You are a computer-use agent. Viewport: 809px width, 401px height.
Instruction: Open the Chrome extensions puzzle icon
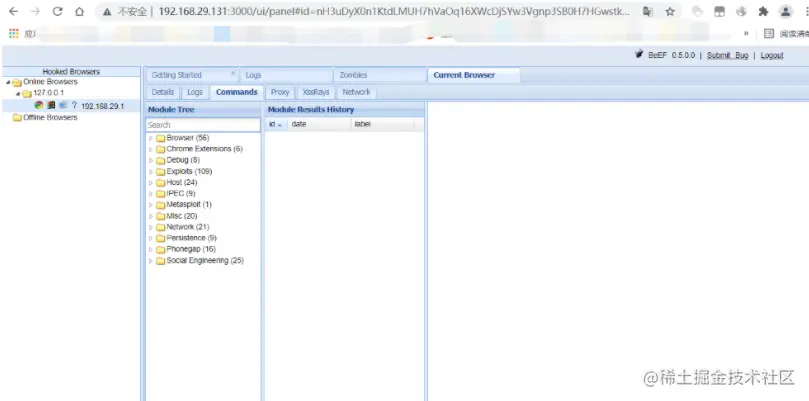coord(763,11)
